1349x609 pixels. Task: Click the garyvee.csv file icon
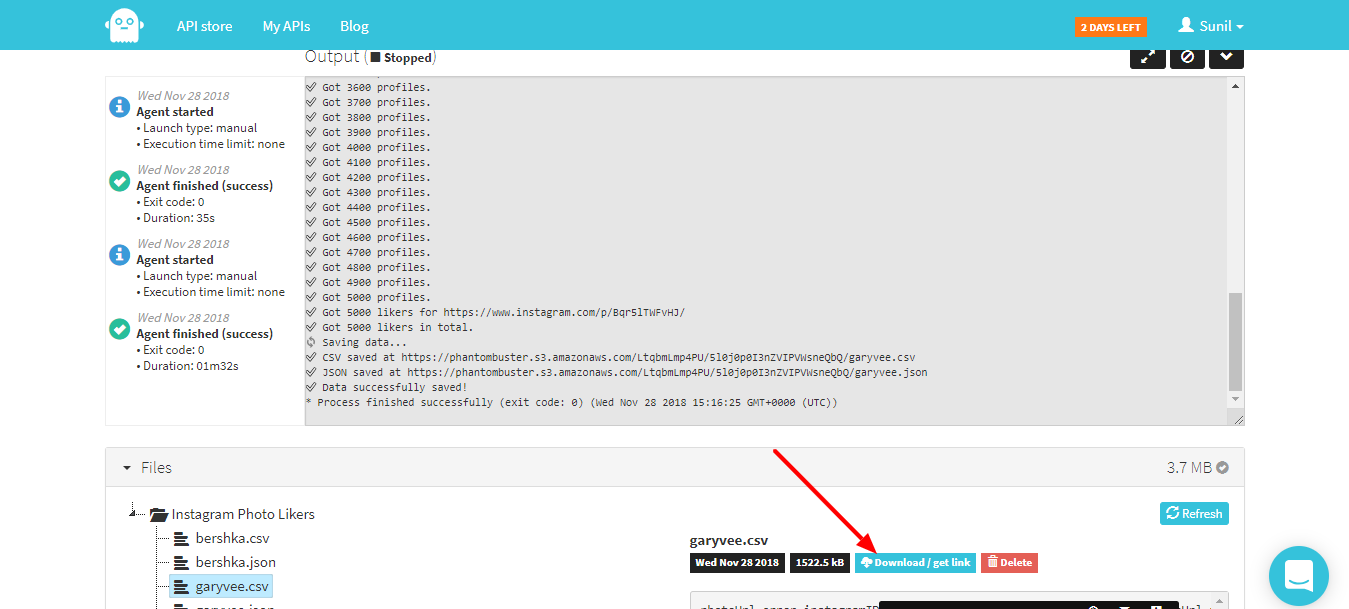coord(181,586)
